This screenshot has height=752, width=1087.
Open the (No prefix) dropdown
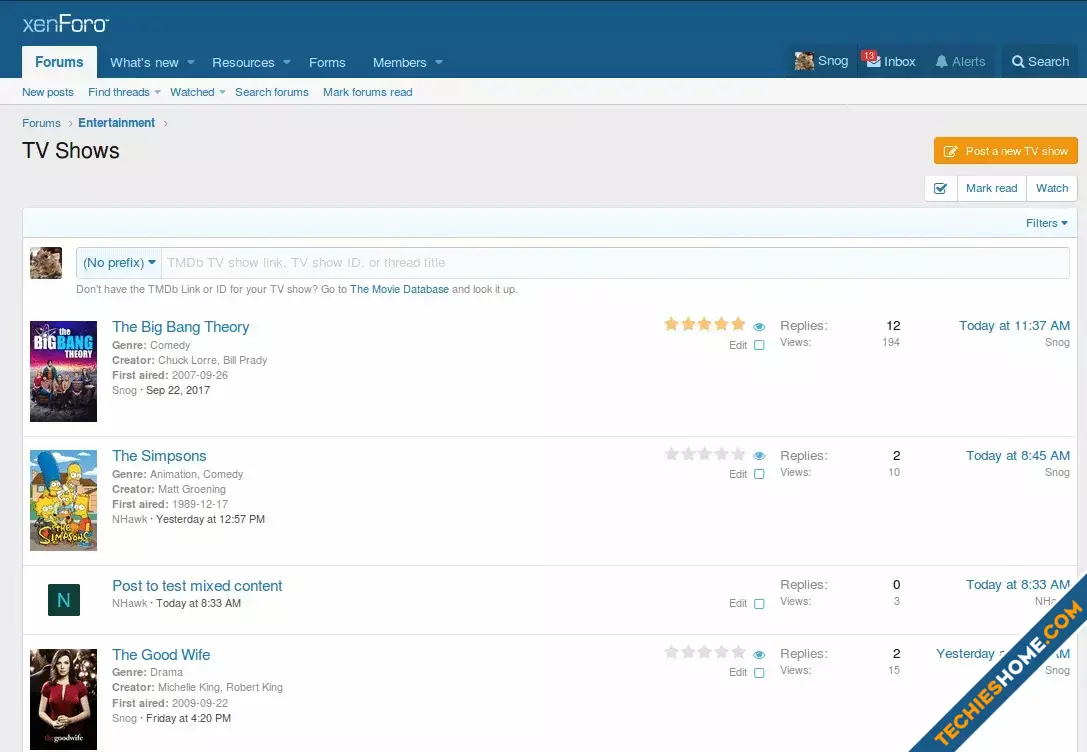[119, 263]
